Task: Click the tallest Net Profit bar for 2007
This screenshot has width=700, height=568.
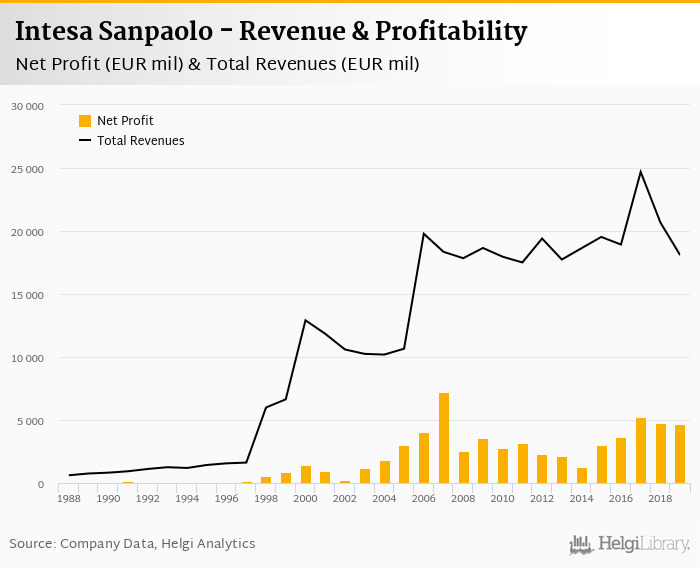Action: click(444, 438)
